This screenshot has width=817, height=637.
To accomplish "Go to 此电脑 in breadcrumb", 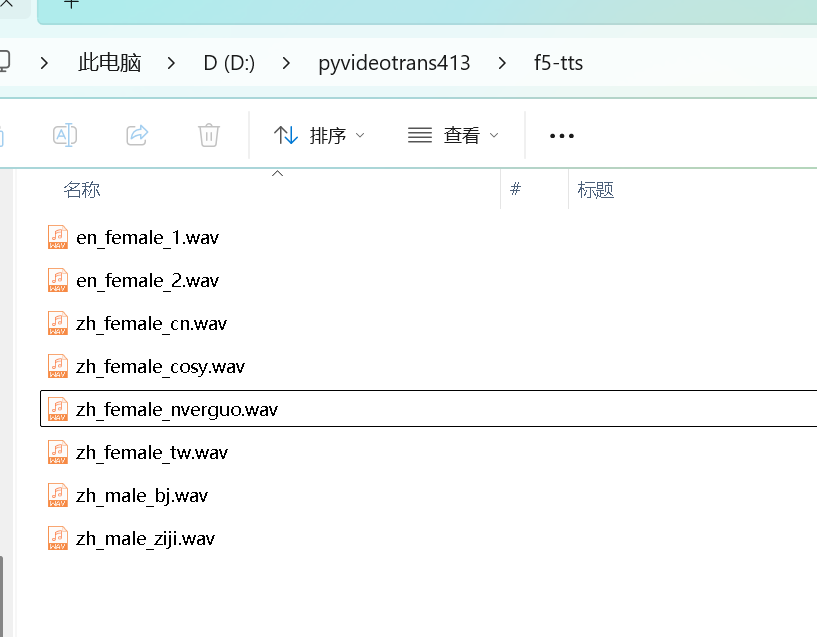I will click(x=109, y=63).
